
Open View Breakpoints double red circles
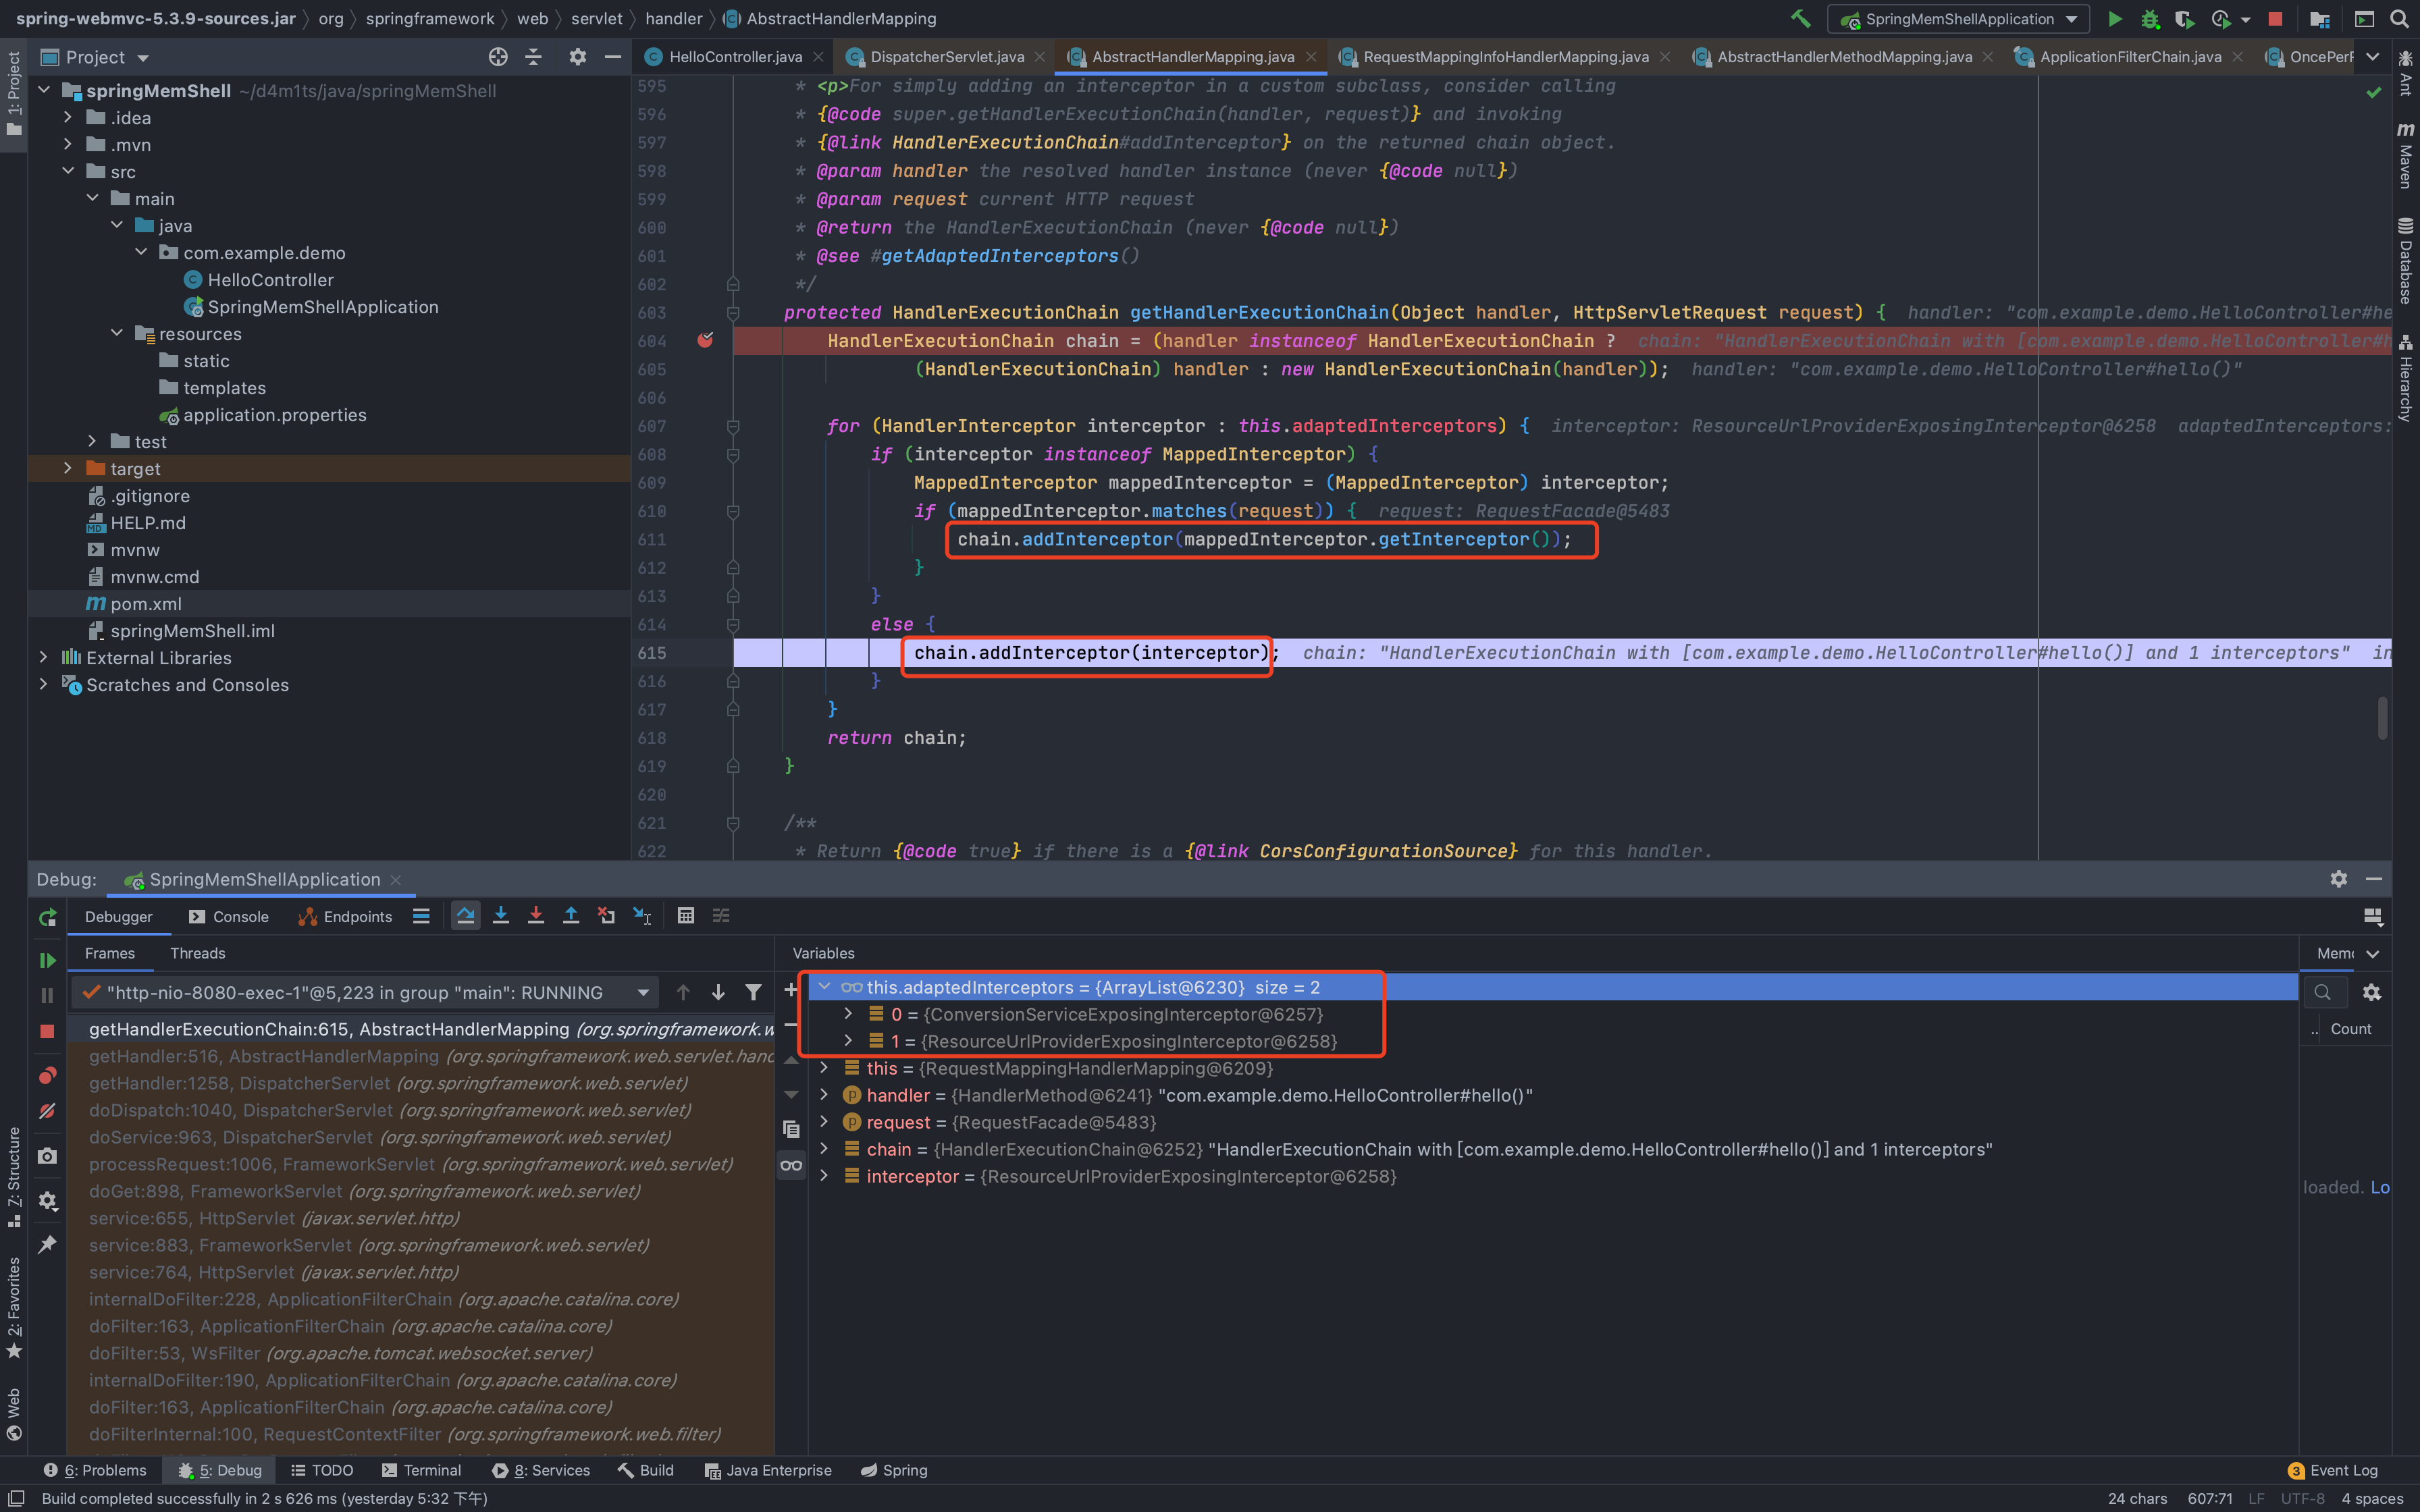[x=47, y=1076]
